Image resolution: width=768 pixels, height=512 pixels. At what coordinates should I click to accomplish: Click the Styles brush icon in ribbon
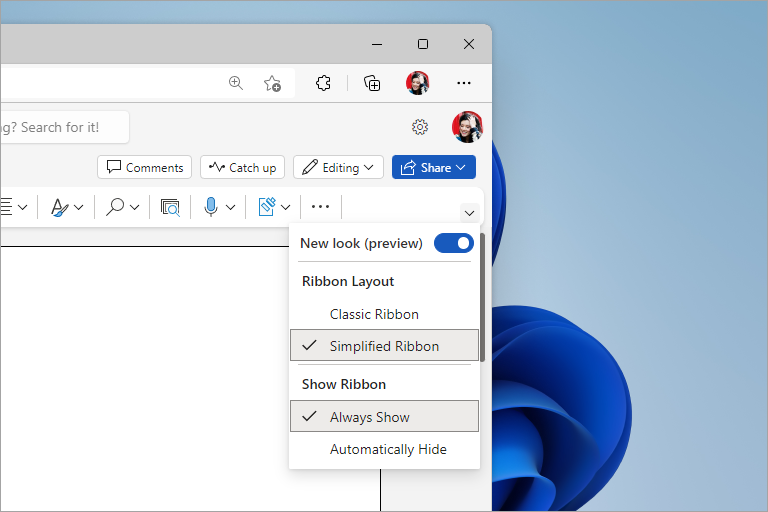(x=60, y=207)
